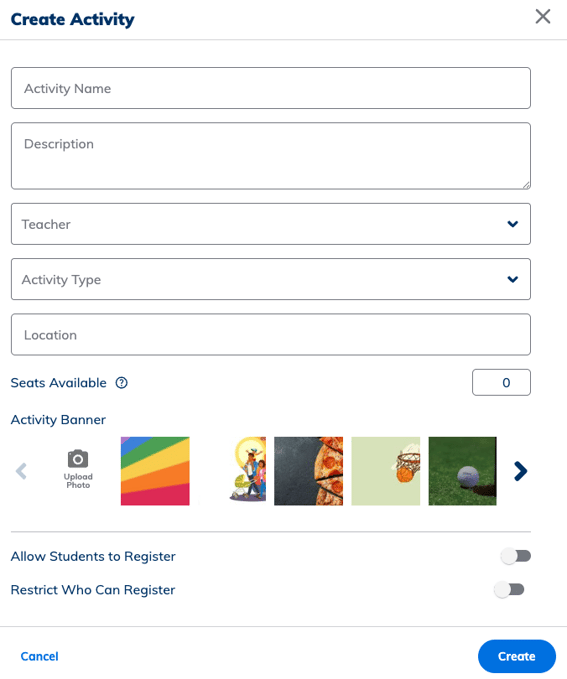Click into the Description text area

click(x=271, y=156)
